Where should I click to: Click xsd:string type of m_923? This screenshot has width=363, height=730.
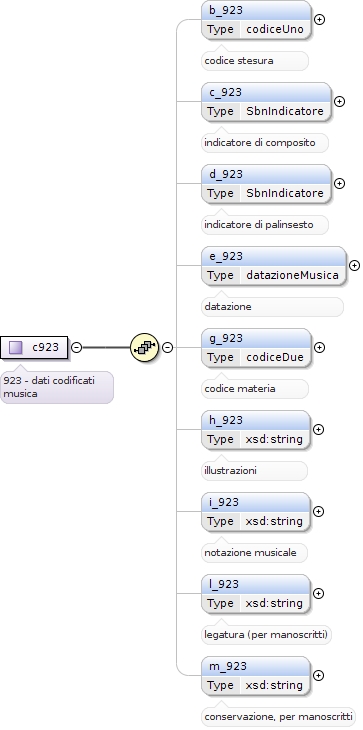coord(274,685)
